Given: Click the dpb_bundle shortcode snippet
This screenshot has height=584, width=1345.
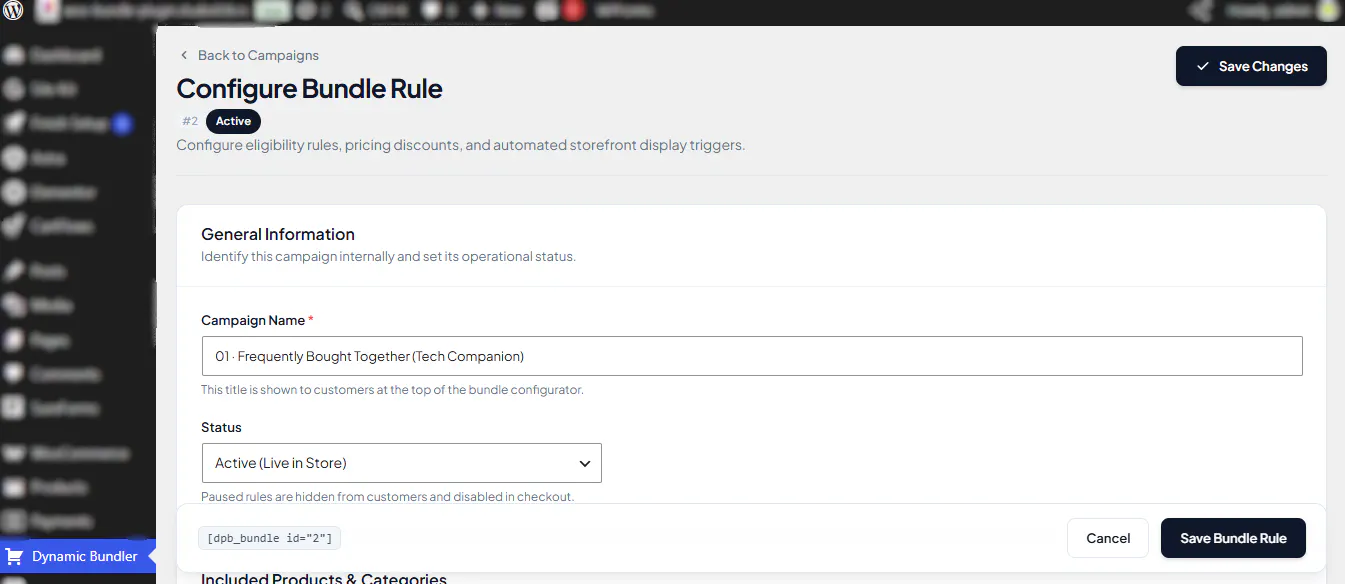Looking at the screenshot, I should [x=270, y=538].
